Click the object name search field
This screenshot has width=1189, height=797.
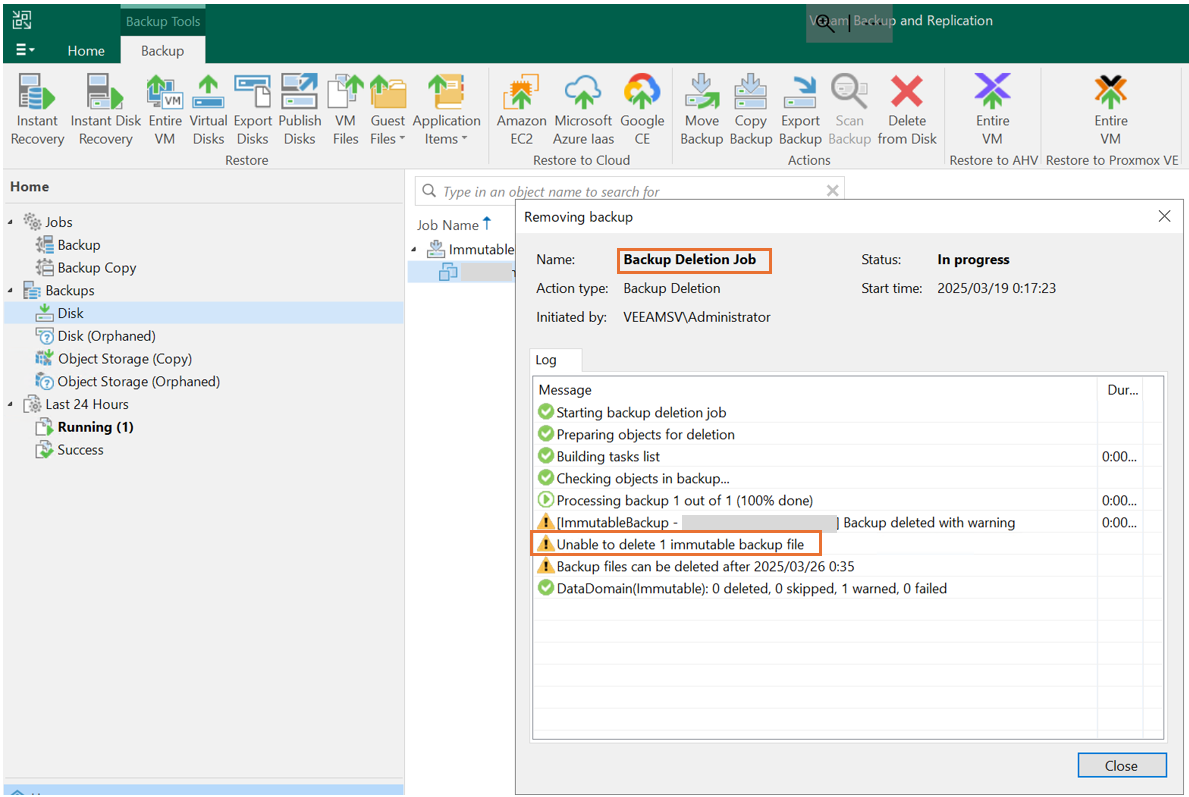pos(629,191)
